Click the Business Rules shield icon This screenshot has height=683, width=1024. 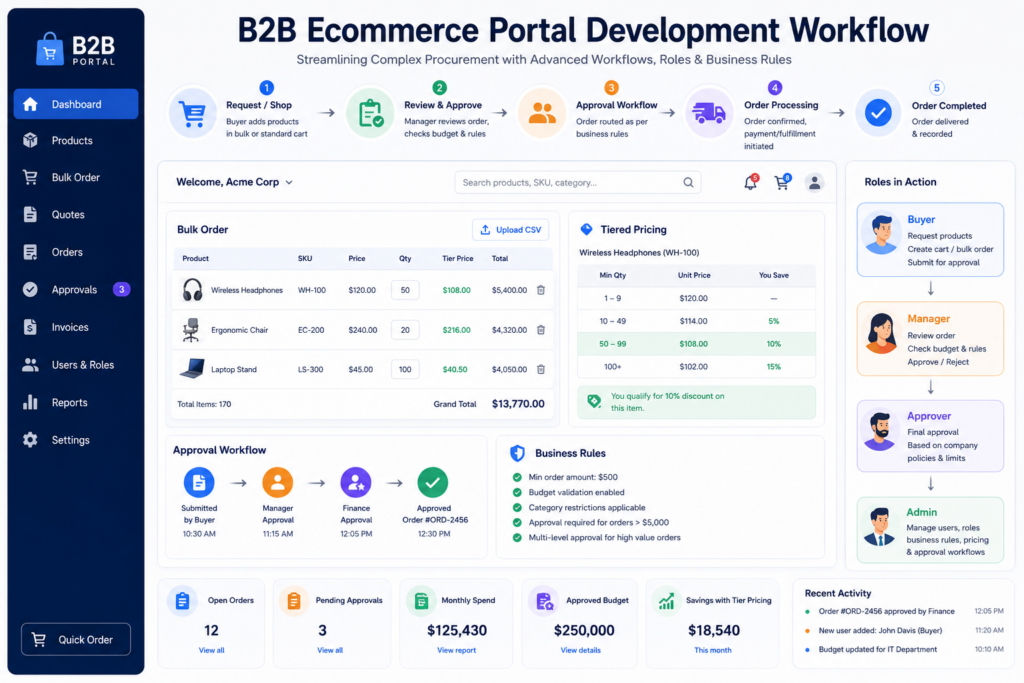tap(518, 453)
